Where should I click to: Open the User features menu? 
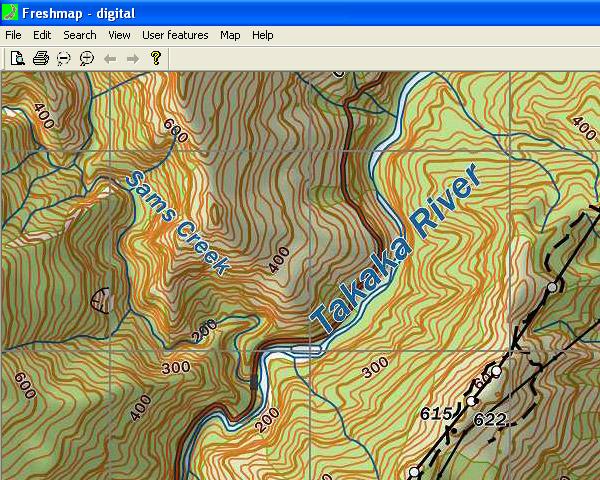pos(175,35)
